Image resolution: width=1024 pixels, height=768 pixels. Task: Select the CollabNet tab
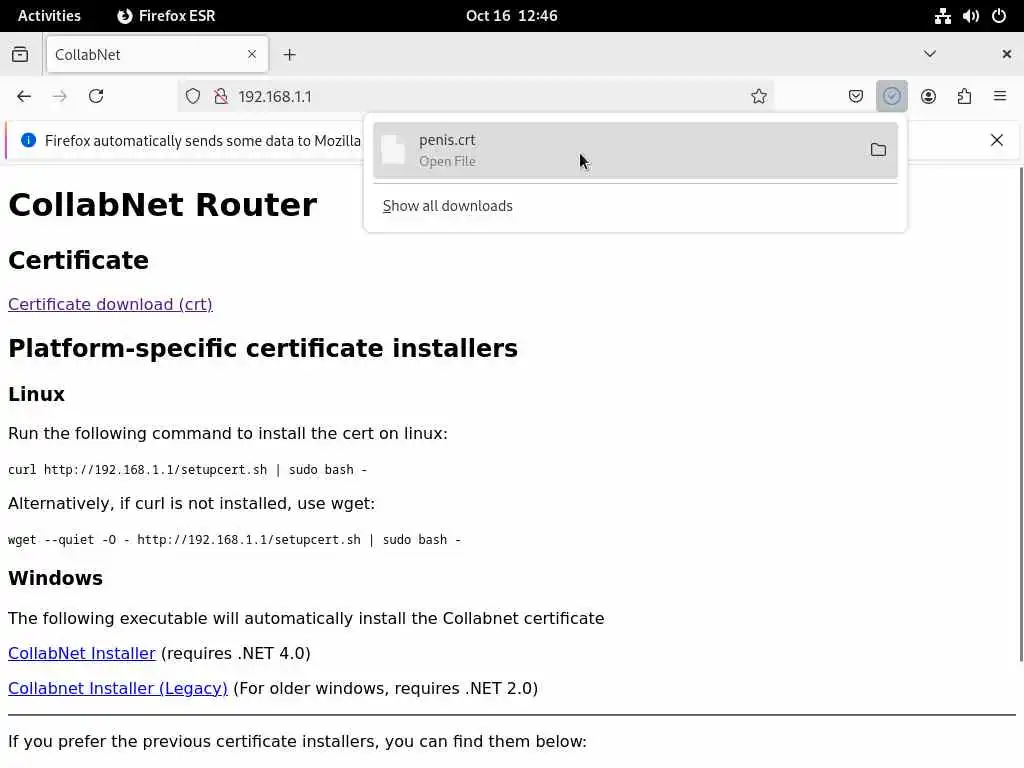click(157, 54)
